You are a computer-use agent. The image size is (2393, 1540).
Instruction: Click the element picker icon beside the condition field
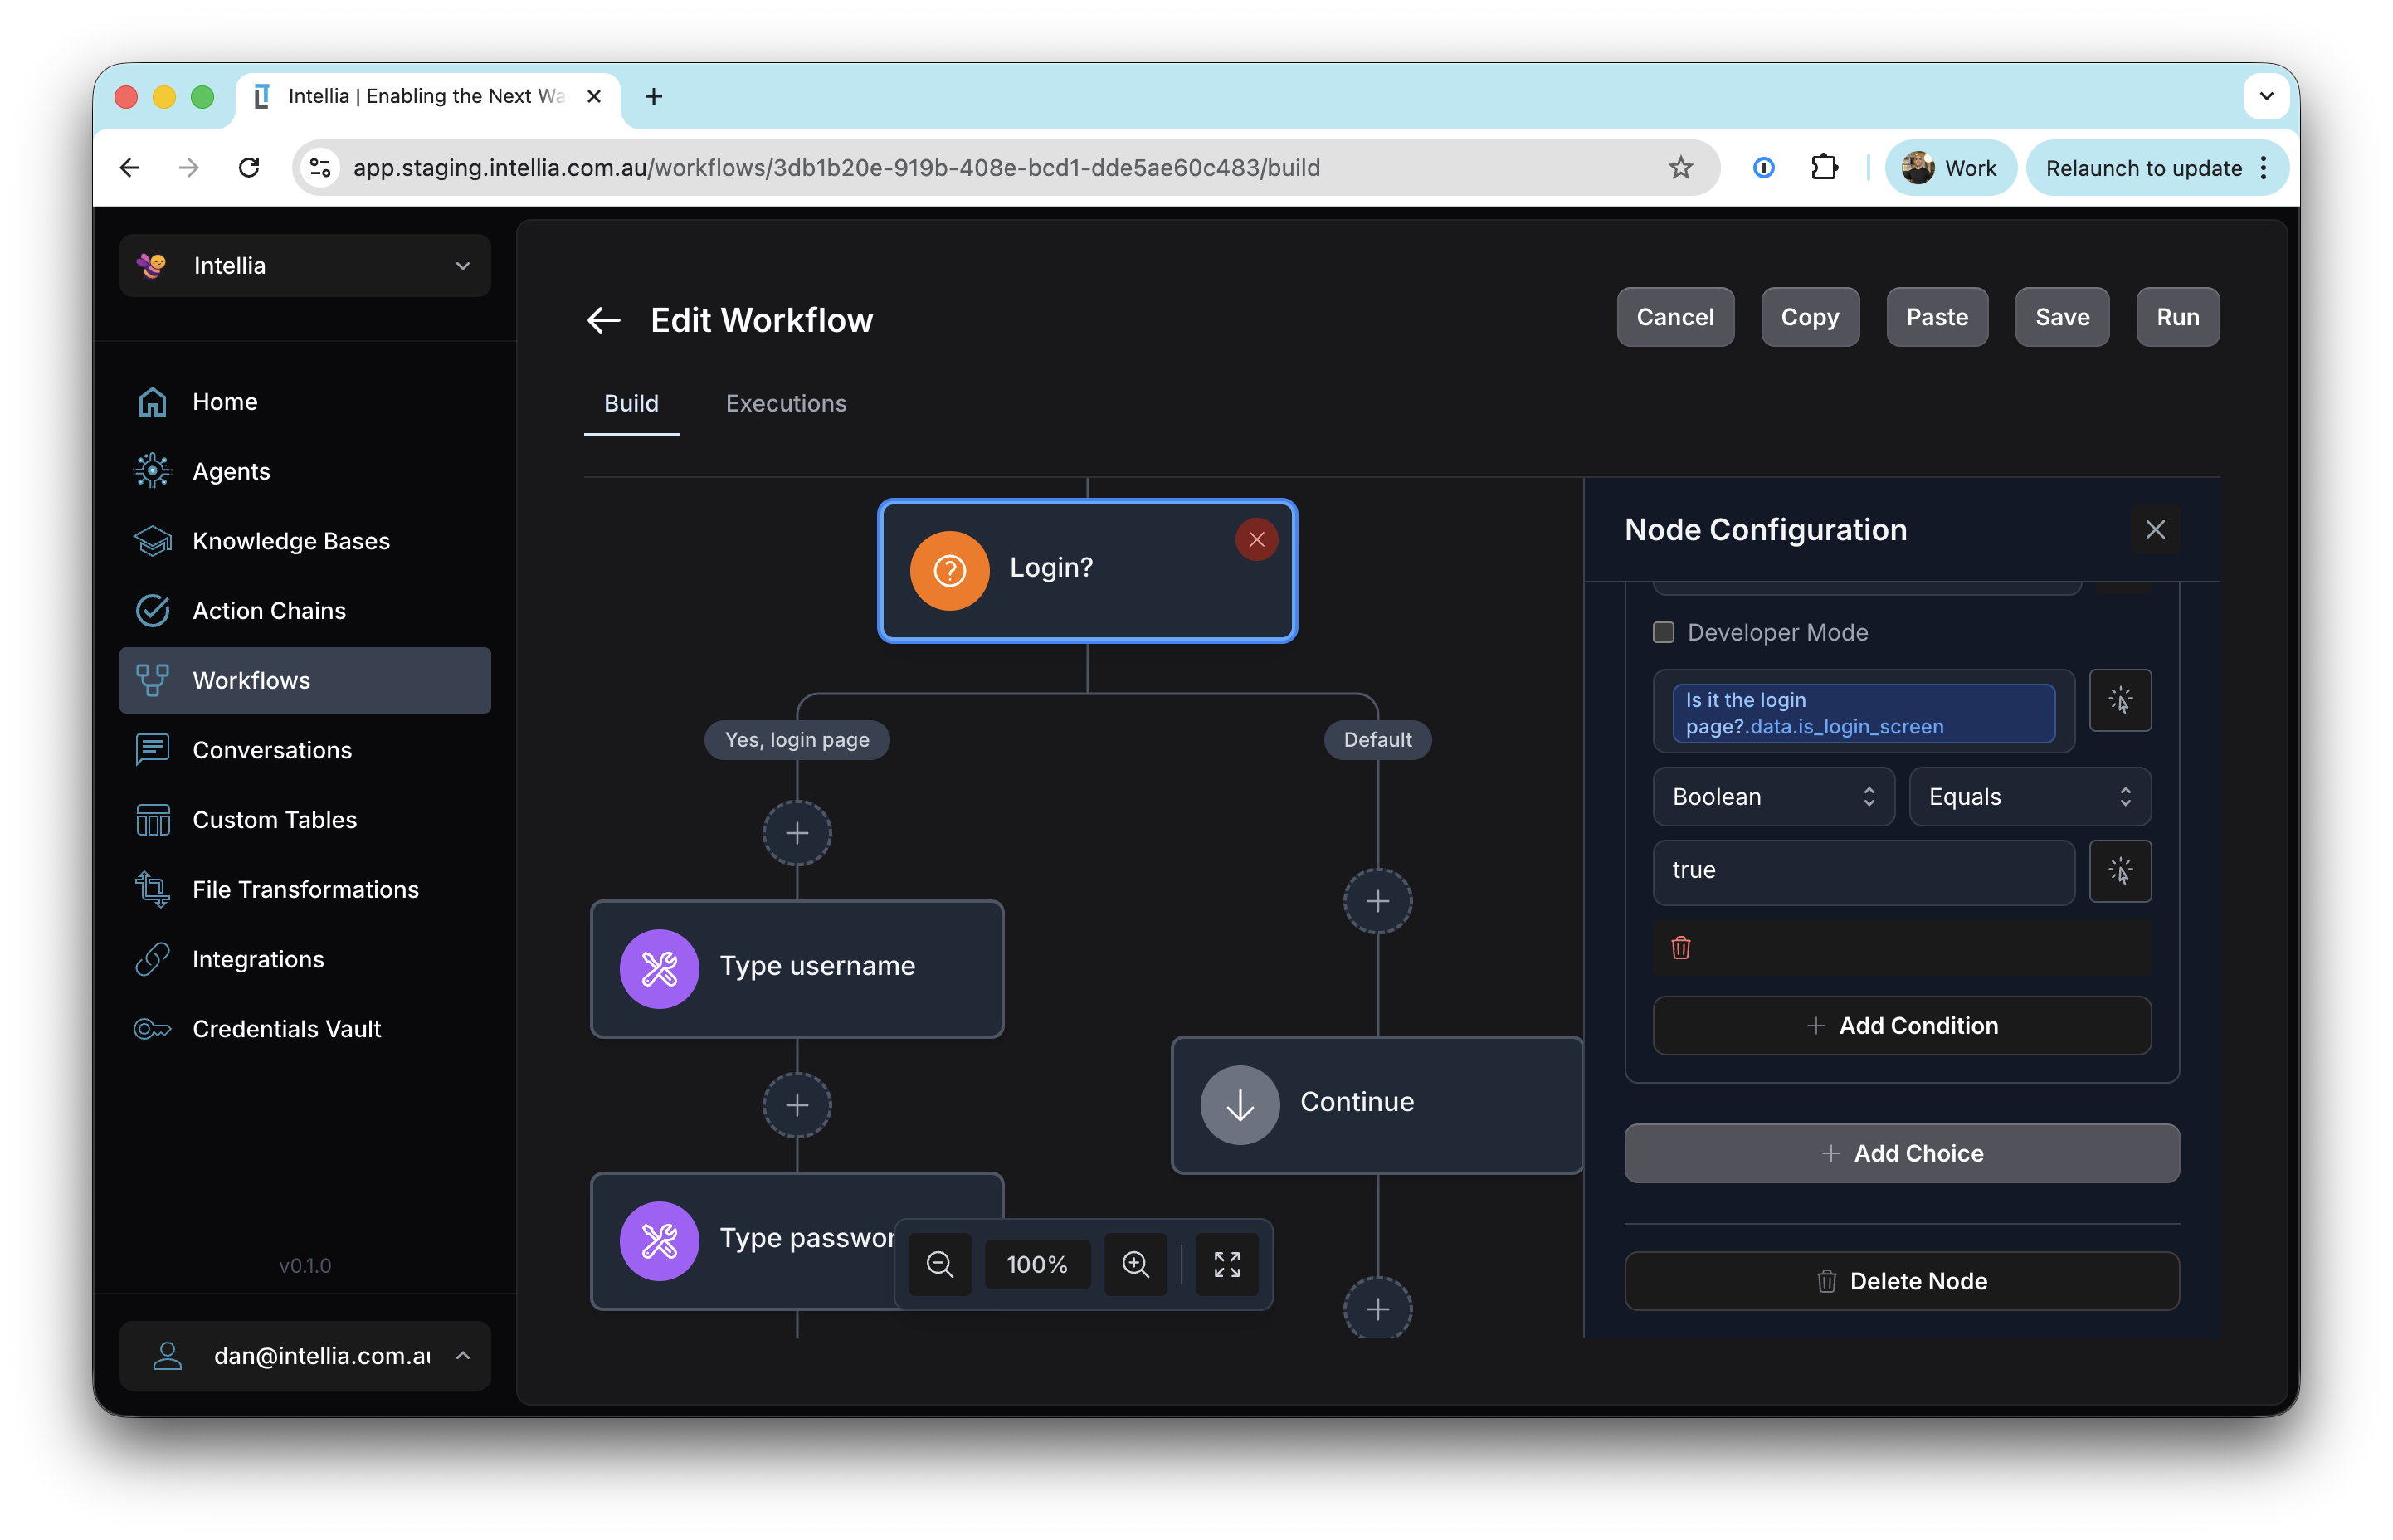2120,700
